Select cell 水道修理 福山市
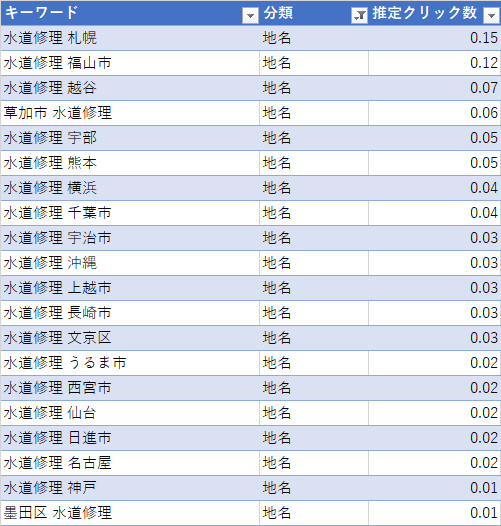The image size is (501, 526). pyautogui.click(x=130, y=63)
